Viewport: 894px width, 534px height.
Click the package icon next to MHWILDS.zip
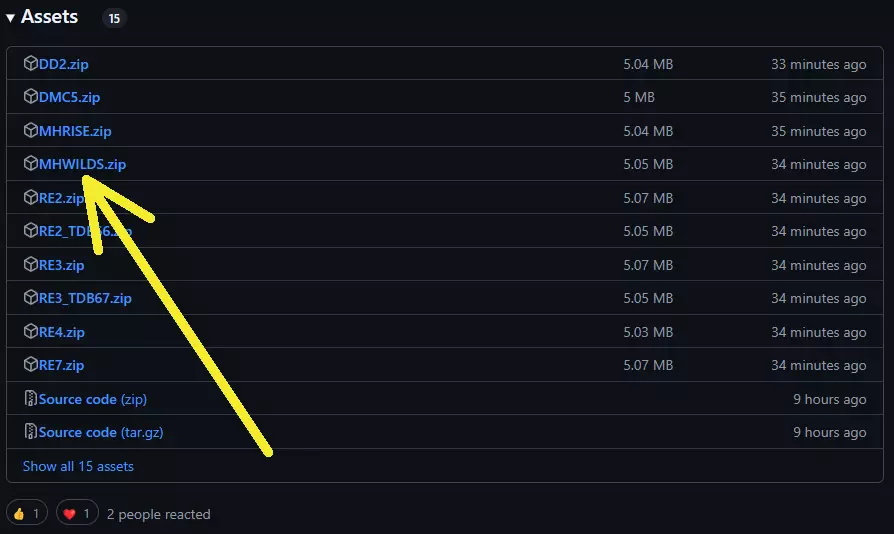[30, 164]
